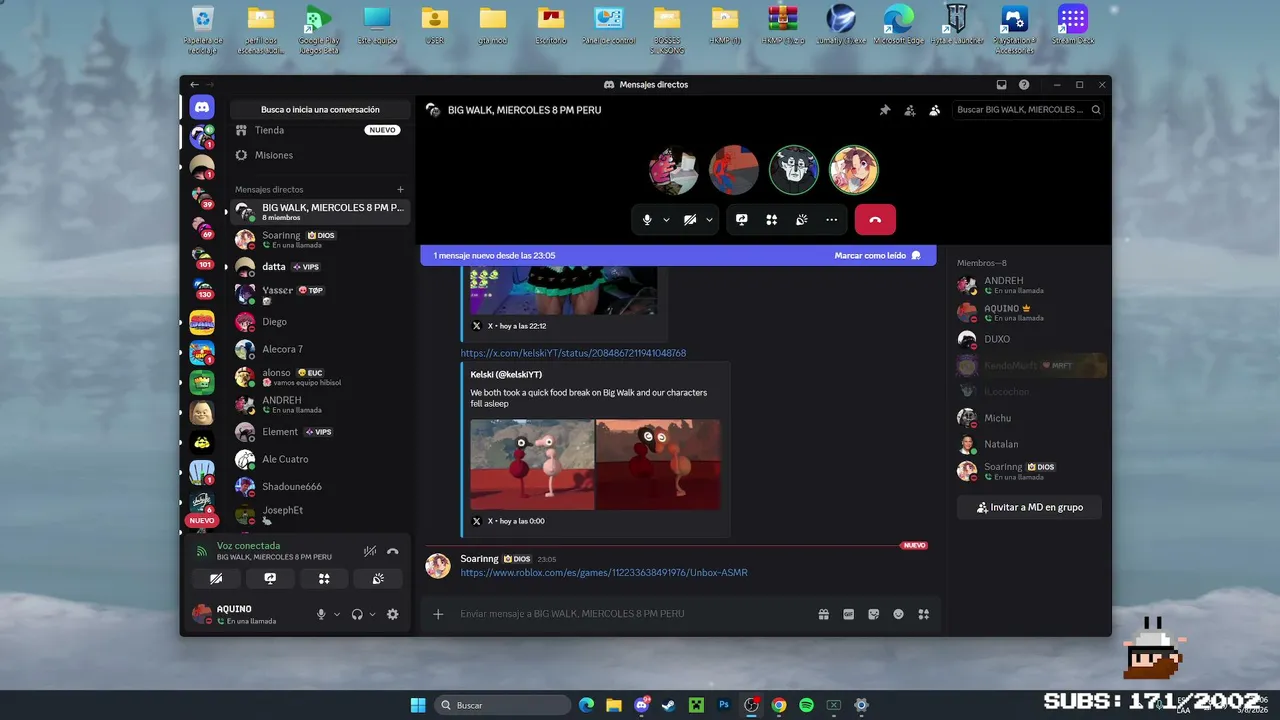Open soundboard from the voice panel
The height and width of the screenshot is (720, 1280).
coord(378,579)
